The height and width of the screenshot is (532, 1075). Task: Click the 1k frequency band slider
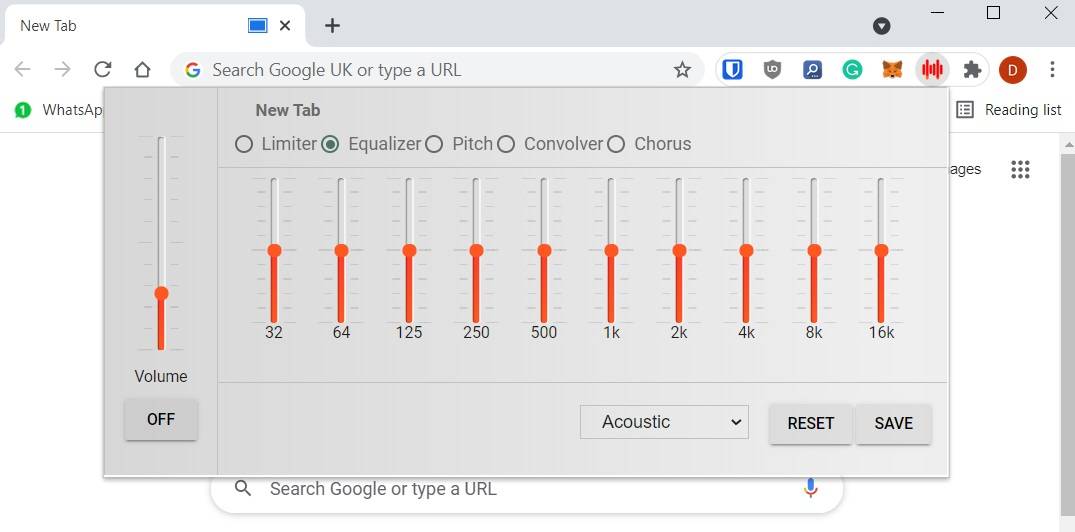(x=611, y=250)
